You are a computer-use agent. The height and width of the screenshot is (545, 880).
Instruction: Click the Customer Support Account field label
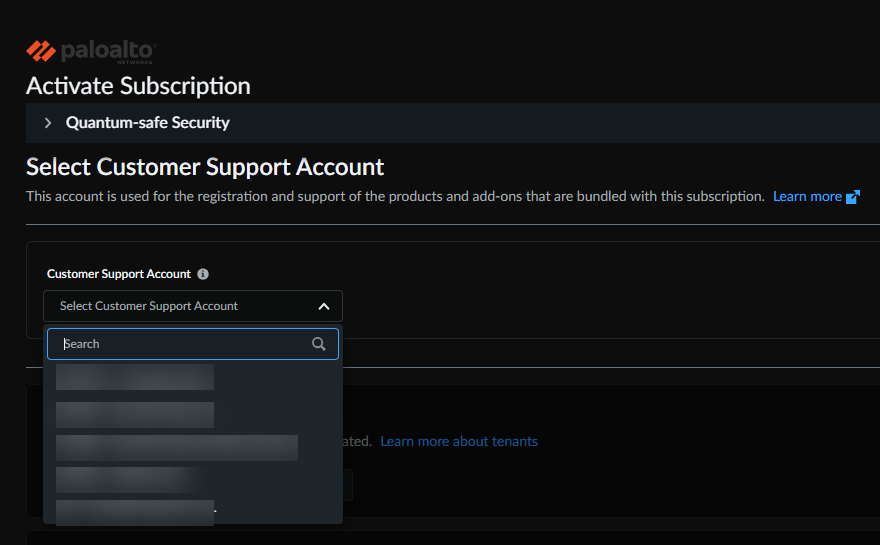119,274
